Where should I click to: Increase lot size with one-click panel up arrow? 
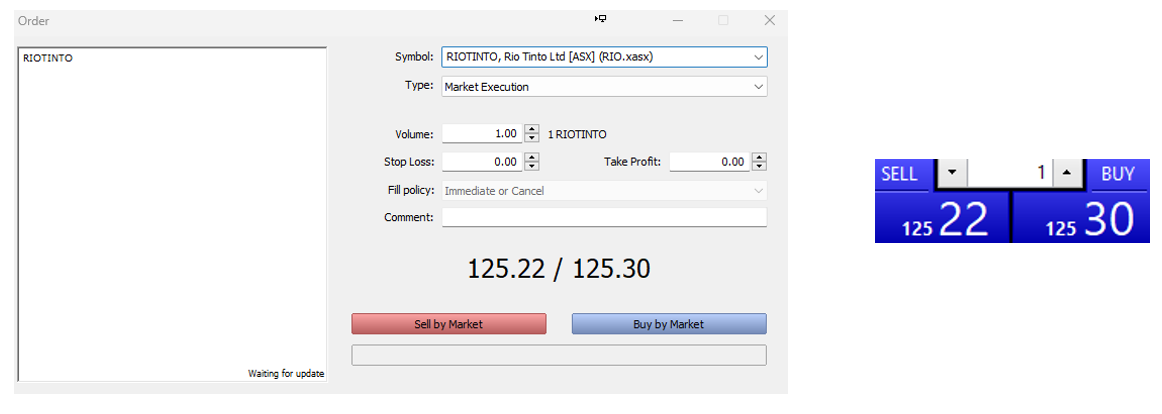(x=1067, y=174)
